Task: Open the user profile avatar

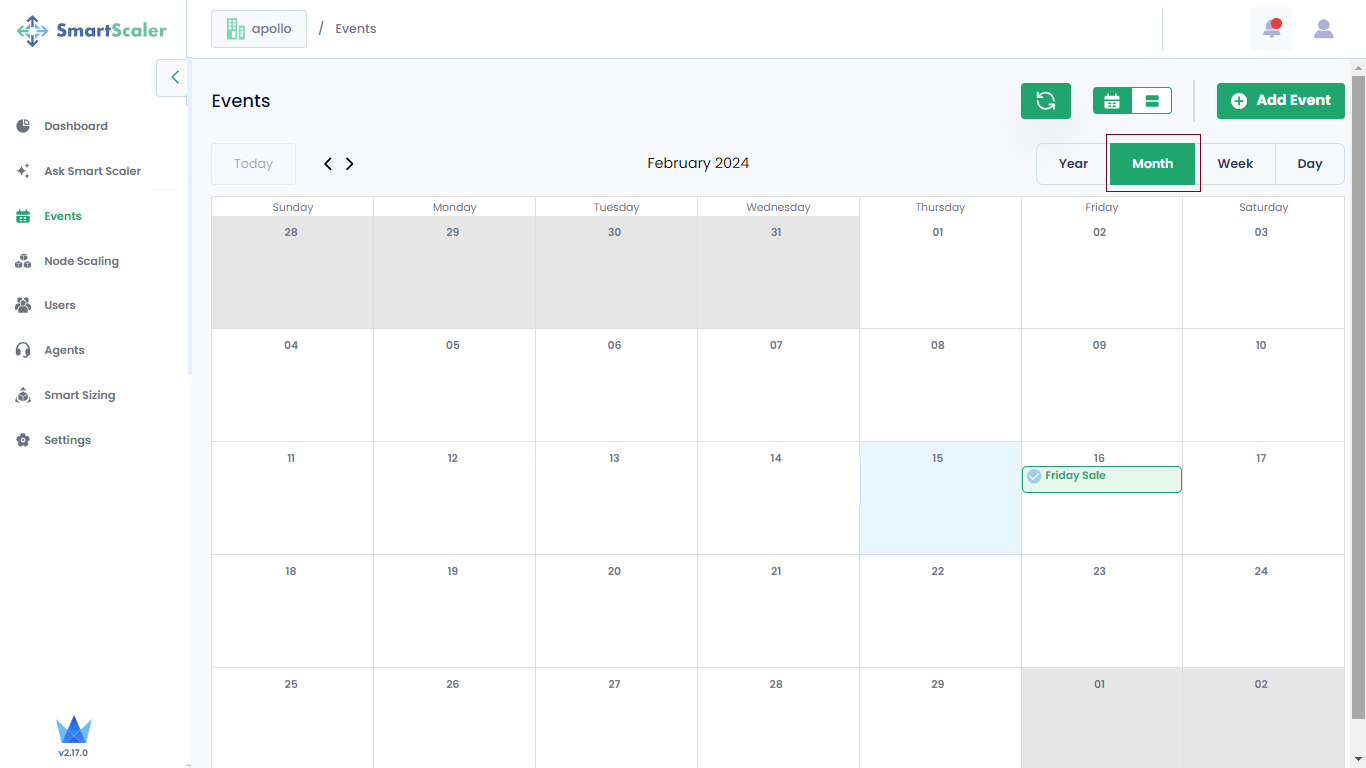Action: point(1323,29)
